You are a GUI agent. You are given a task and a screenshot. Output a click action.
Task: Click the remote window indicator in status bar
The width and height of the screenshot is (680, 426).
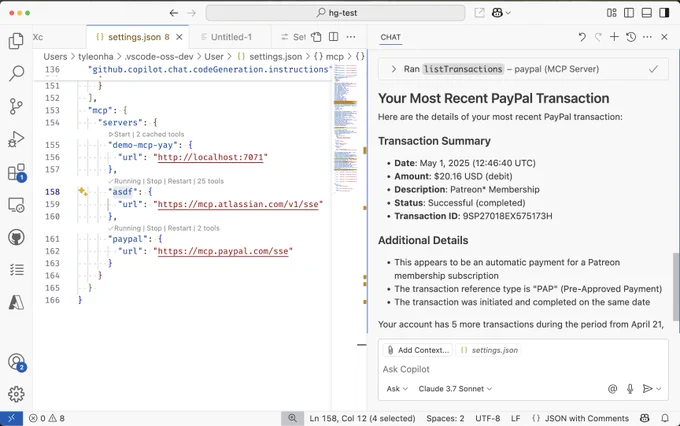tap(11, 418)
